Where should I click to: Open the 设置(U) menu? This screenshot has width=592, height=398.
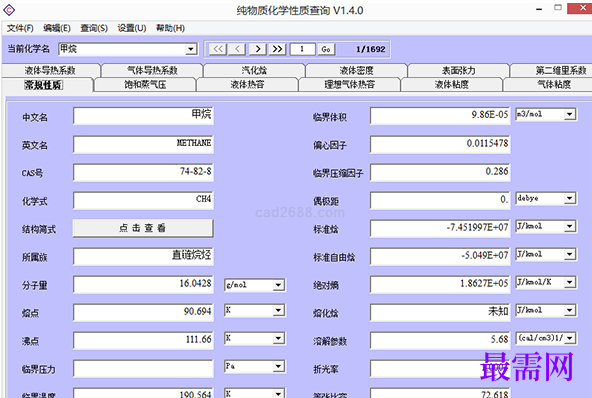coord(132,28)
